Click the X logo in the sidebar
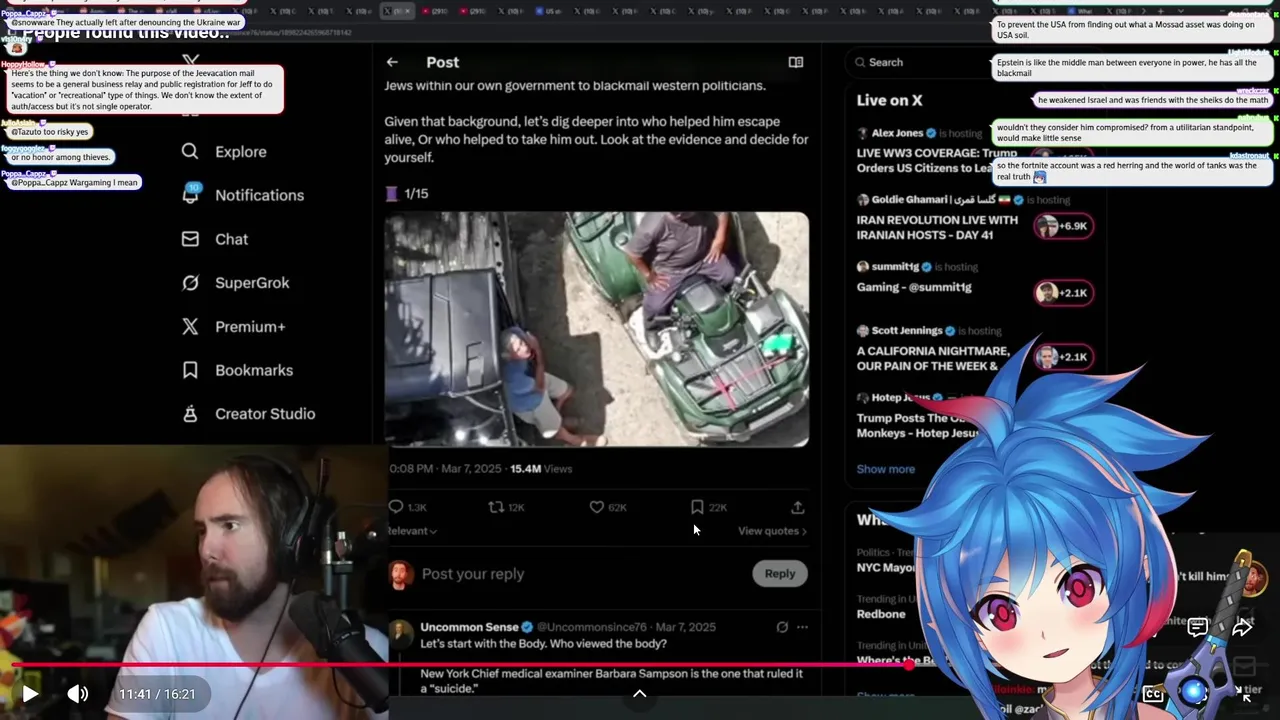1280x720 pixels. click(x=191, y=61)
